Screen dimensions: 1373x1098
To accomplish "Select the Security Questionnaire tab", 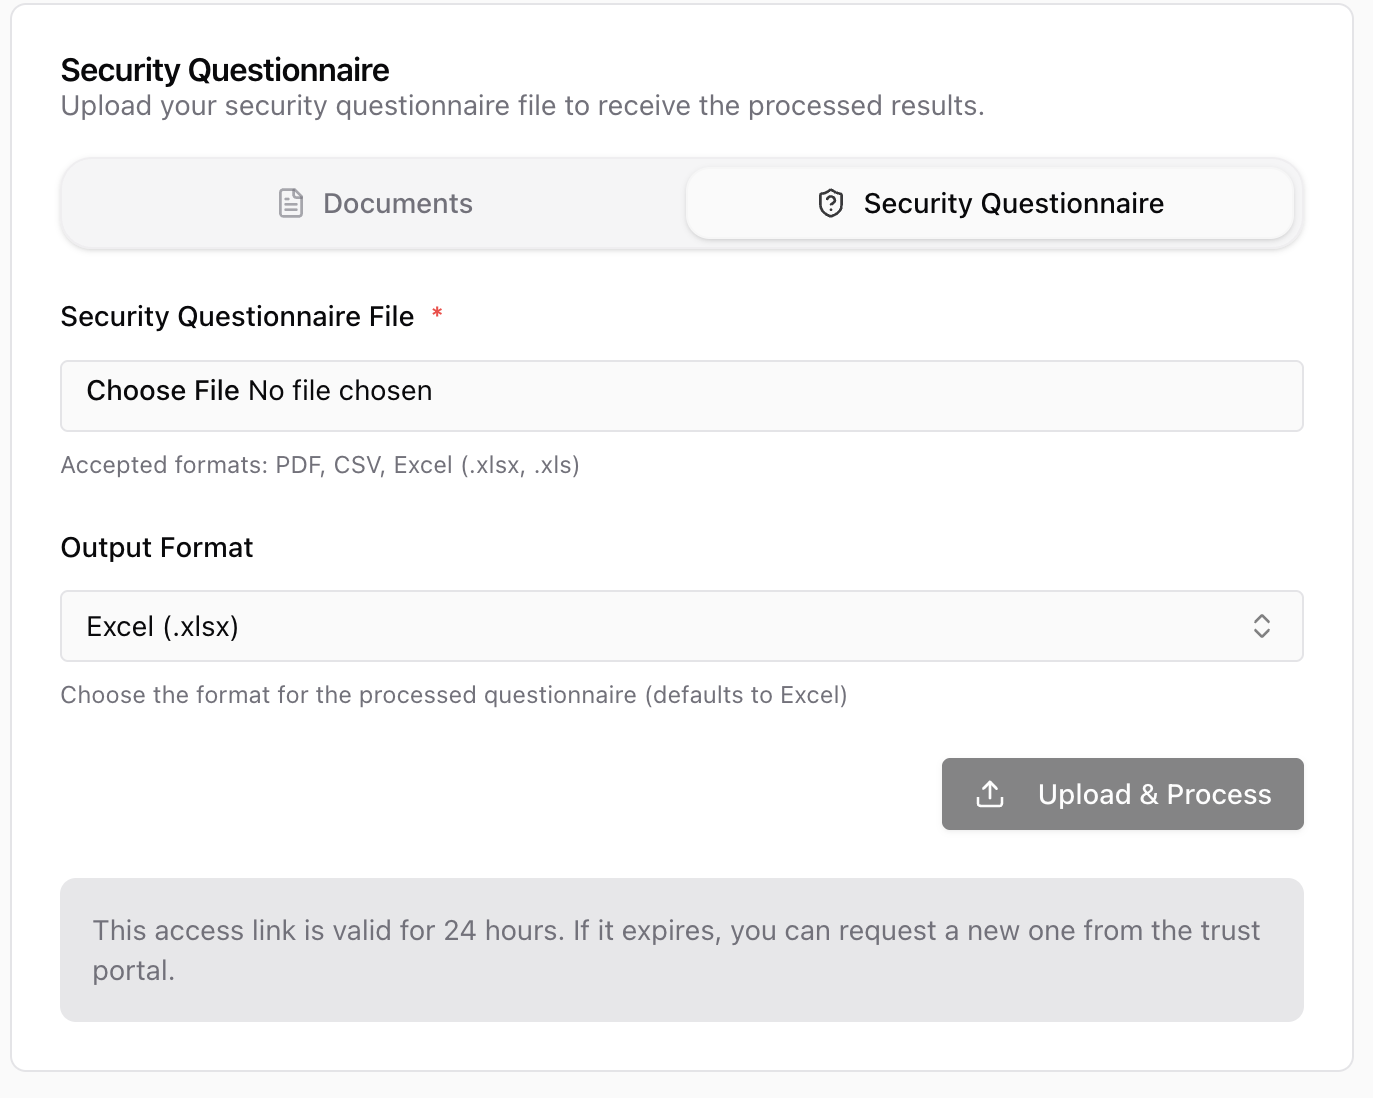I will pos(990,203).
